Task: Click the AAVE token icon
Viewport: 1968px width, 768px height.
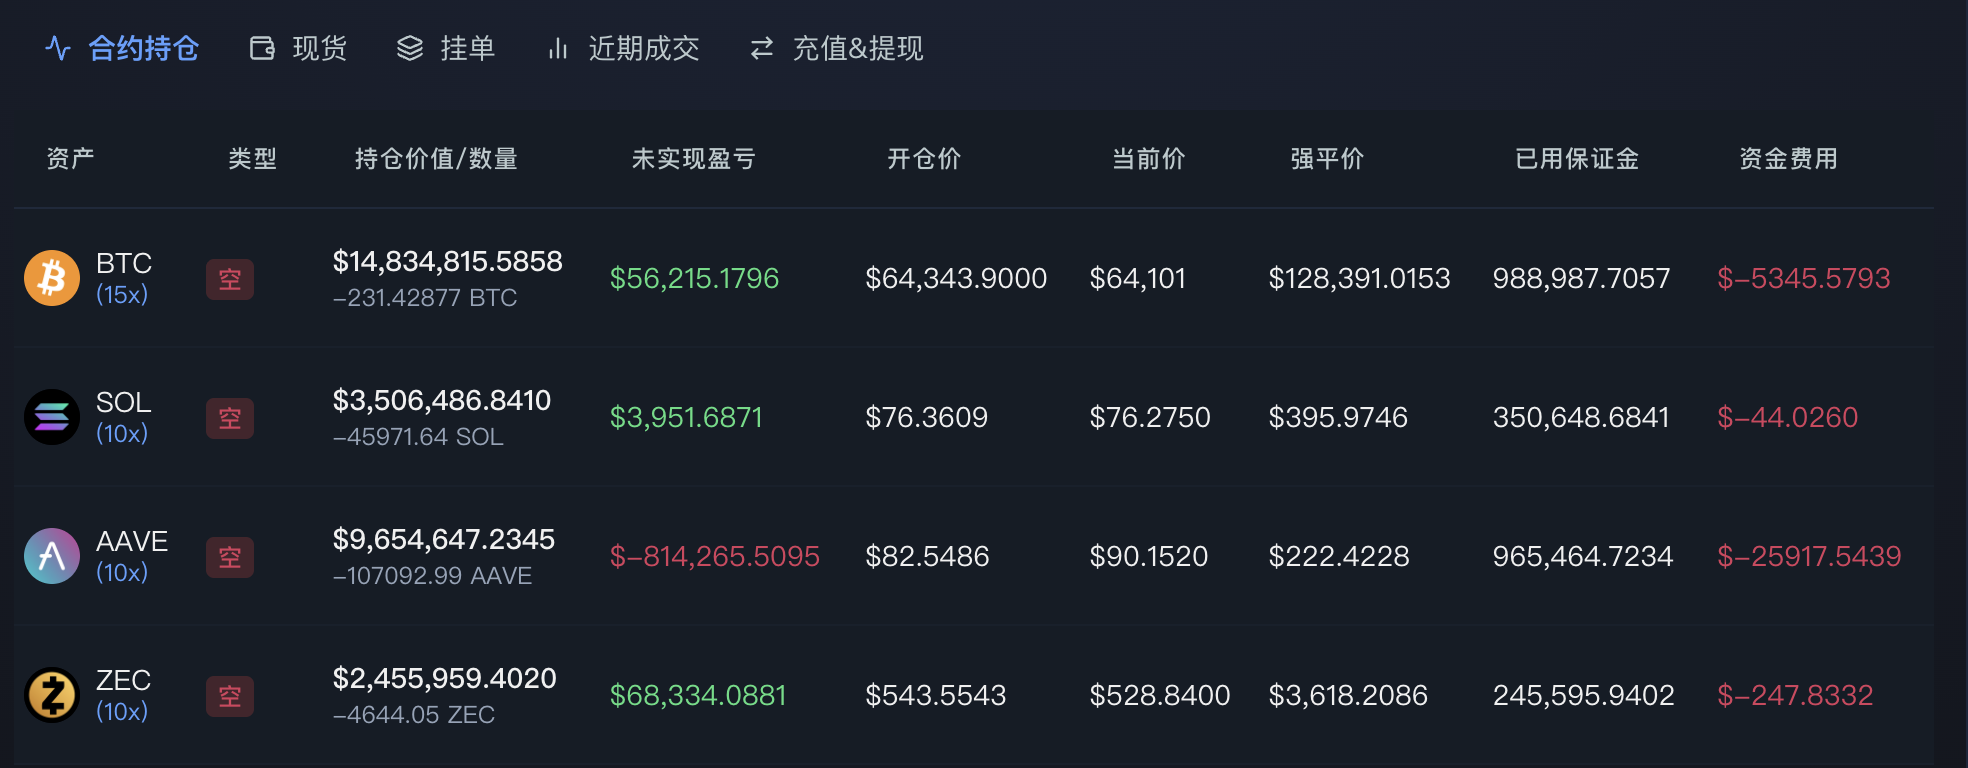Action: 52,556
